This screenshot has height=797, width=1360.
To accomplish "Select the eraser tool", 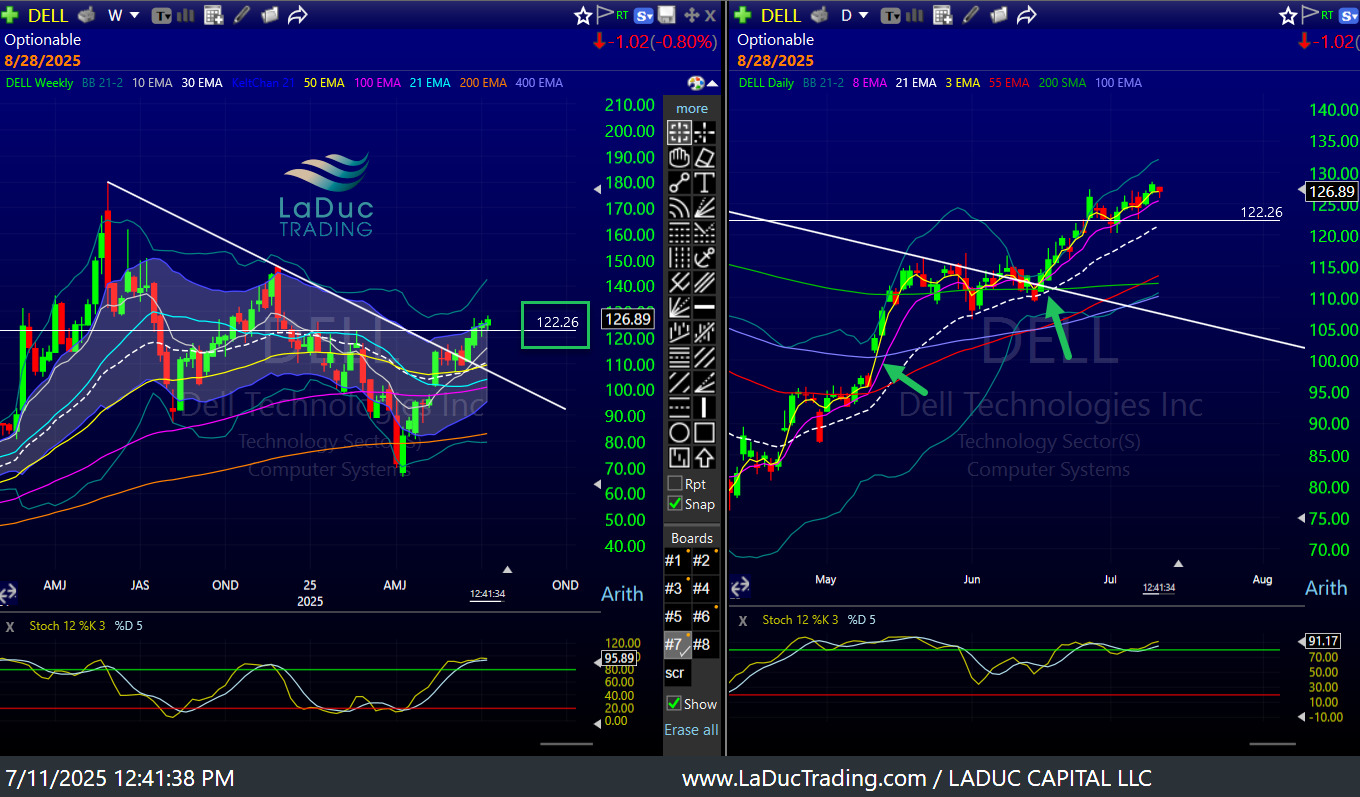I will 704,157.
